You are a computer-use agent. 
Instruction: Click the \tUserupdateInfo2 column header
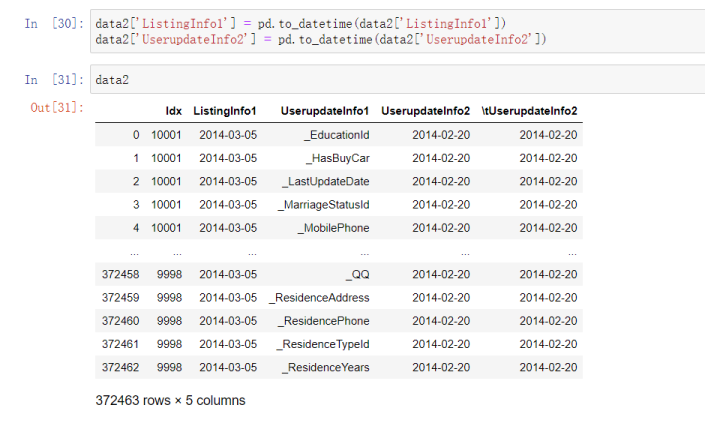point(529,111)
